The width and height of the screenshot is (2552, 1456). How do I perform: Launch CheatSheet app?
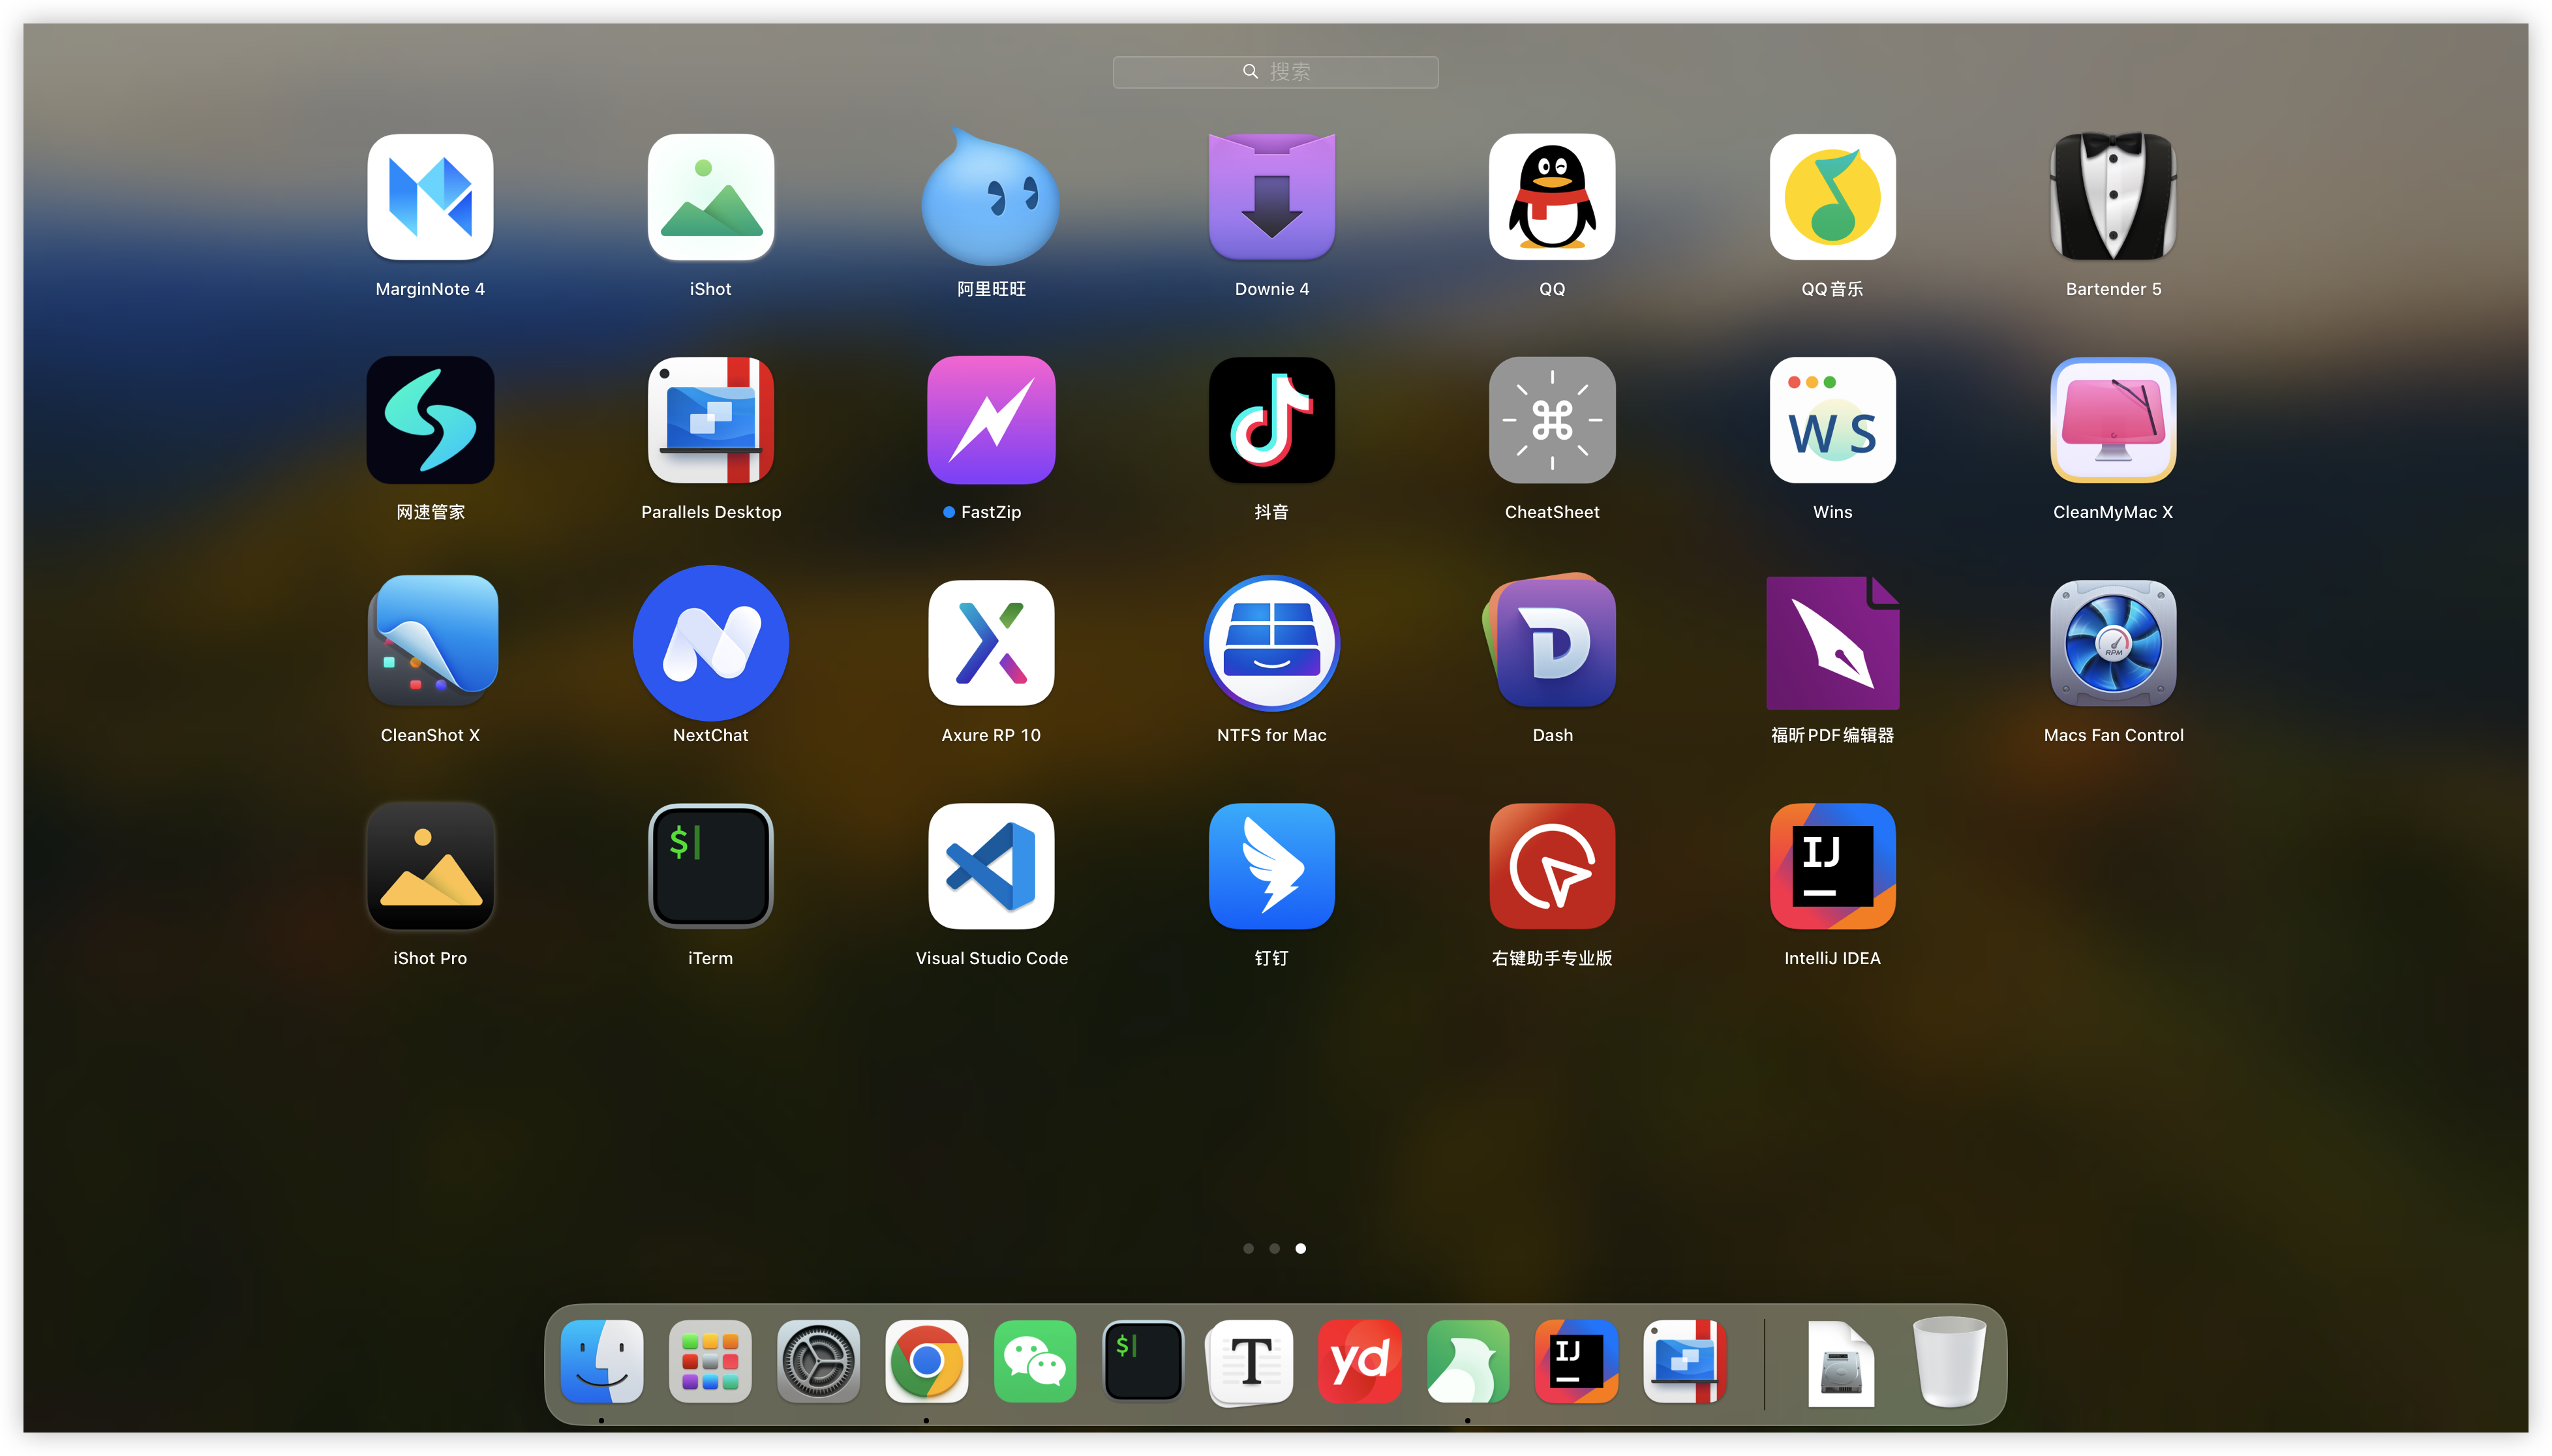1552,420
